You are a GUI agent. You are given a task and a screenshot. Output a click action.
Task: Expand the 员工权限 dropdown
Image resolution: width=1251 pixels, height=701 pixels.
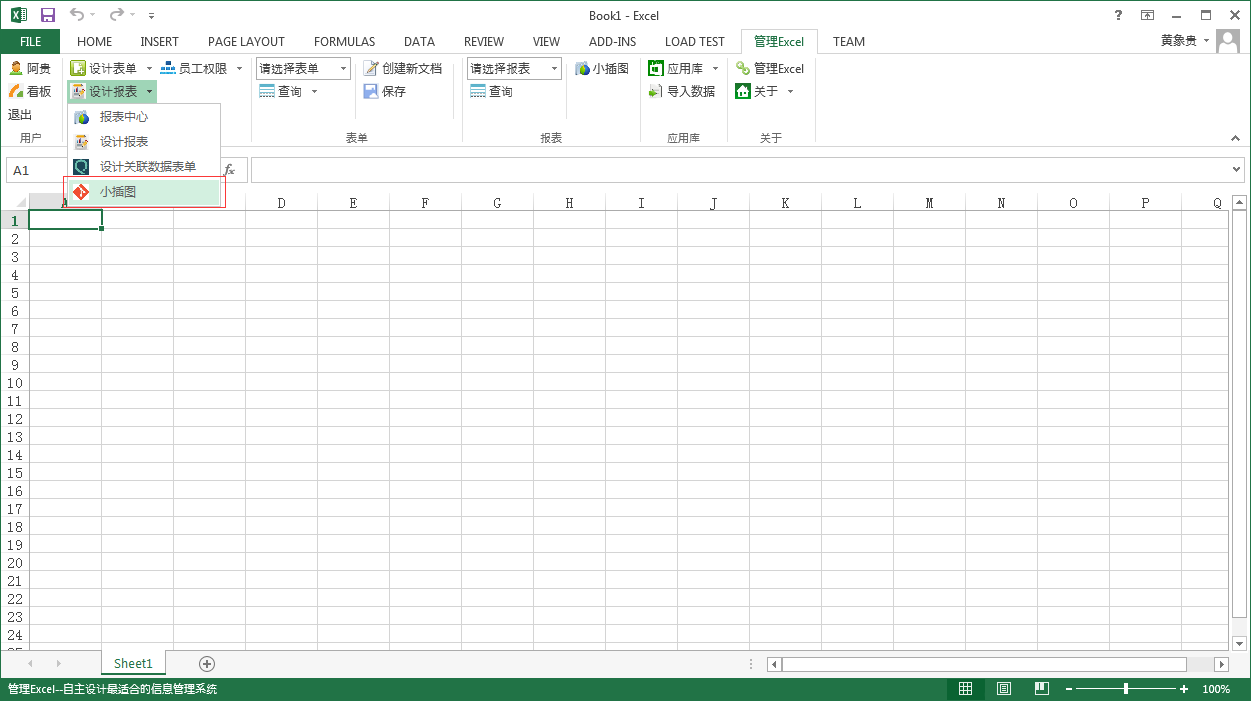click(239, 68)
